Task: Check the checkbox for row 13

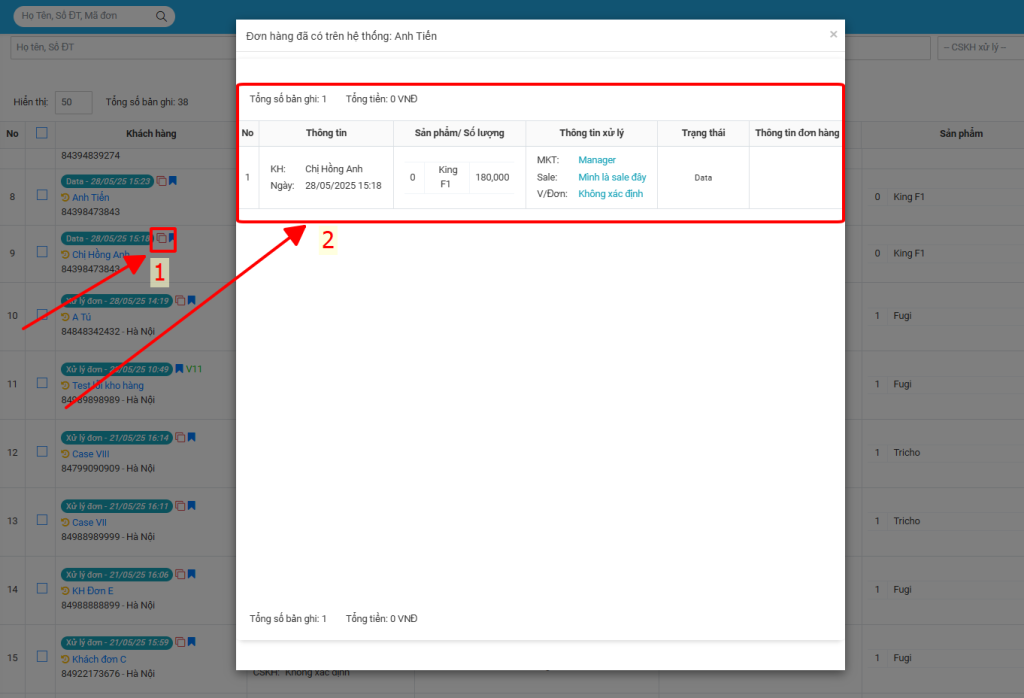Action: coord(42,520)
